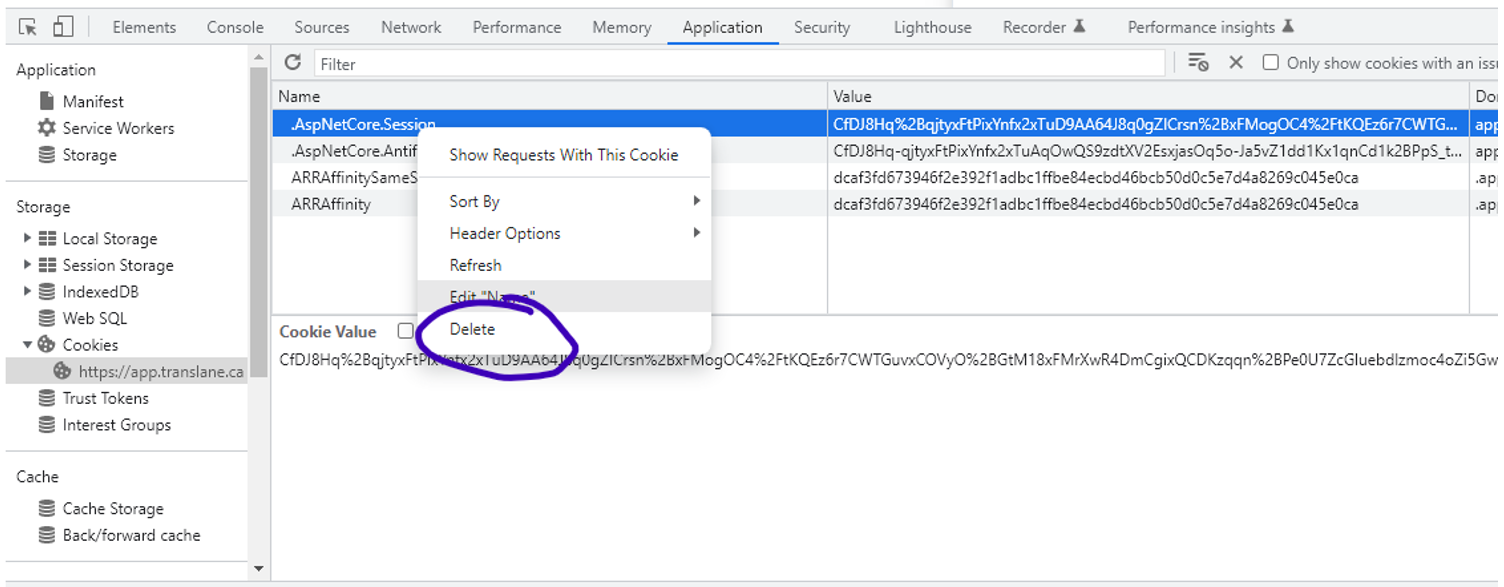Select the app.translane.ca cookies entry

(160, 371)
